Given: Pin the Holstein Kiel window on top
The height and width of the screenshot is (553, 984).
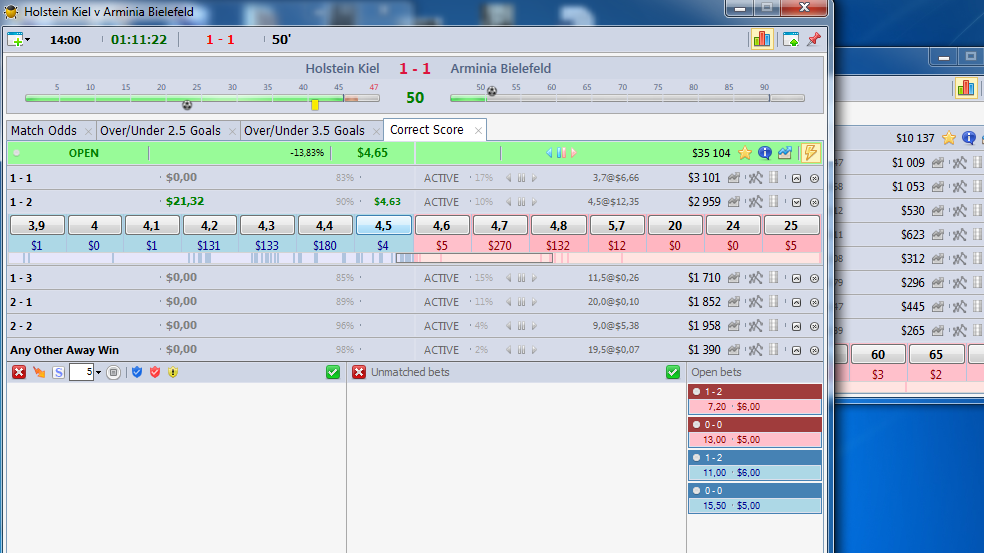Looking at the screenshot, I should (x=814, y=40).
